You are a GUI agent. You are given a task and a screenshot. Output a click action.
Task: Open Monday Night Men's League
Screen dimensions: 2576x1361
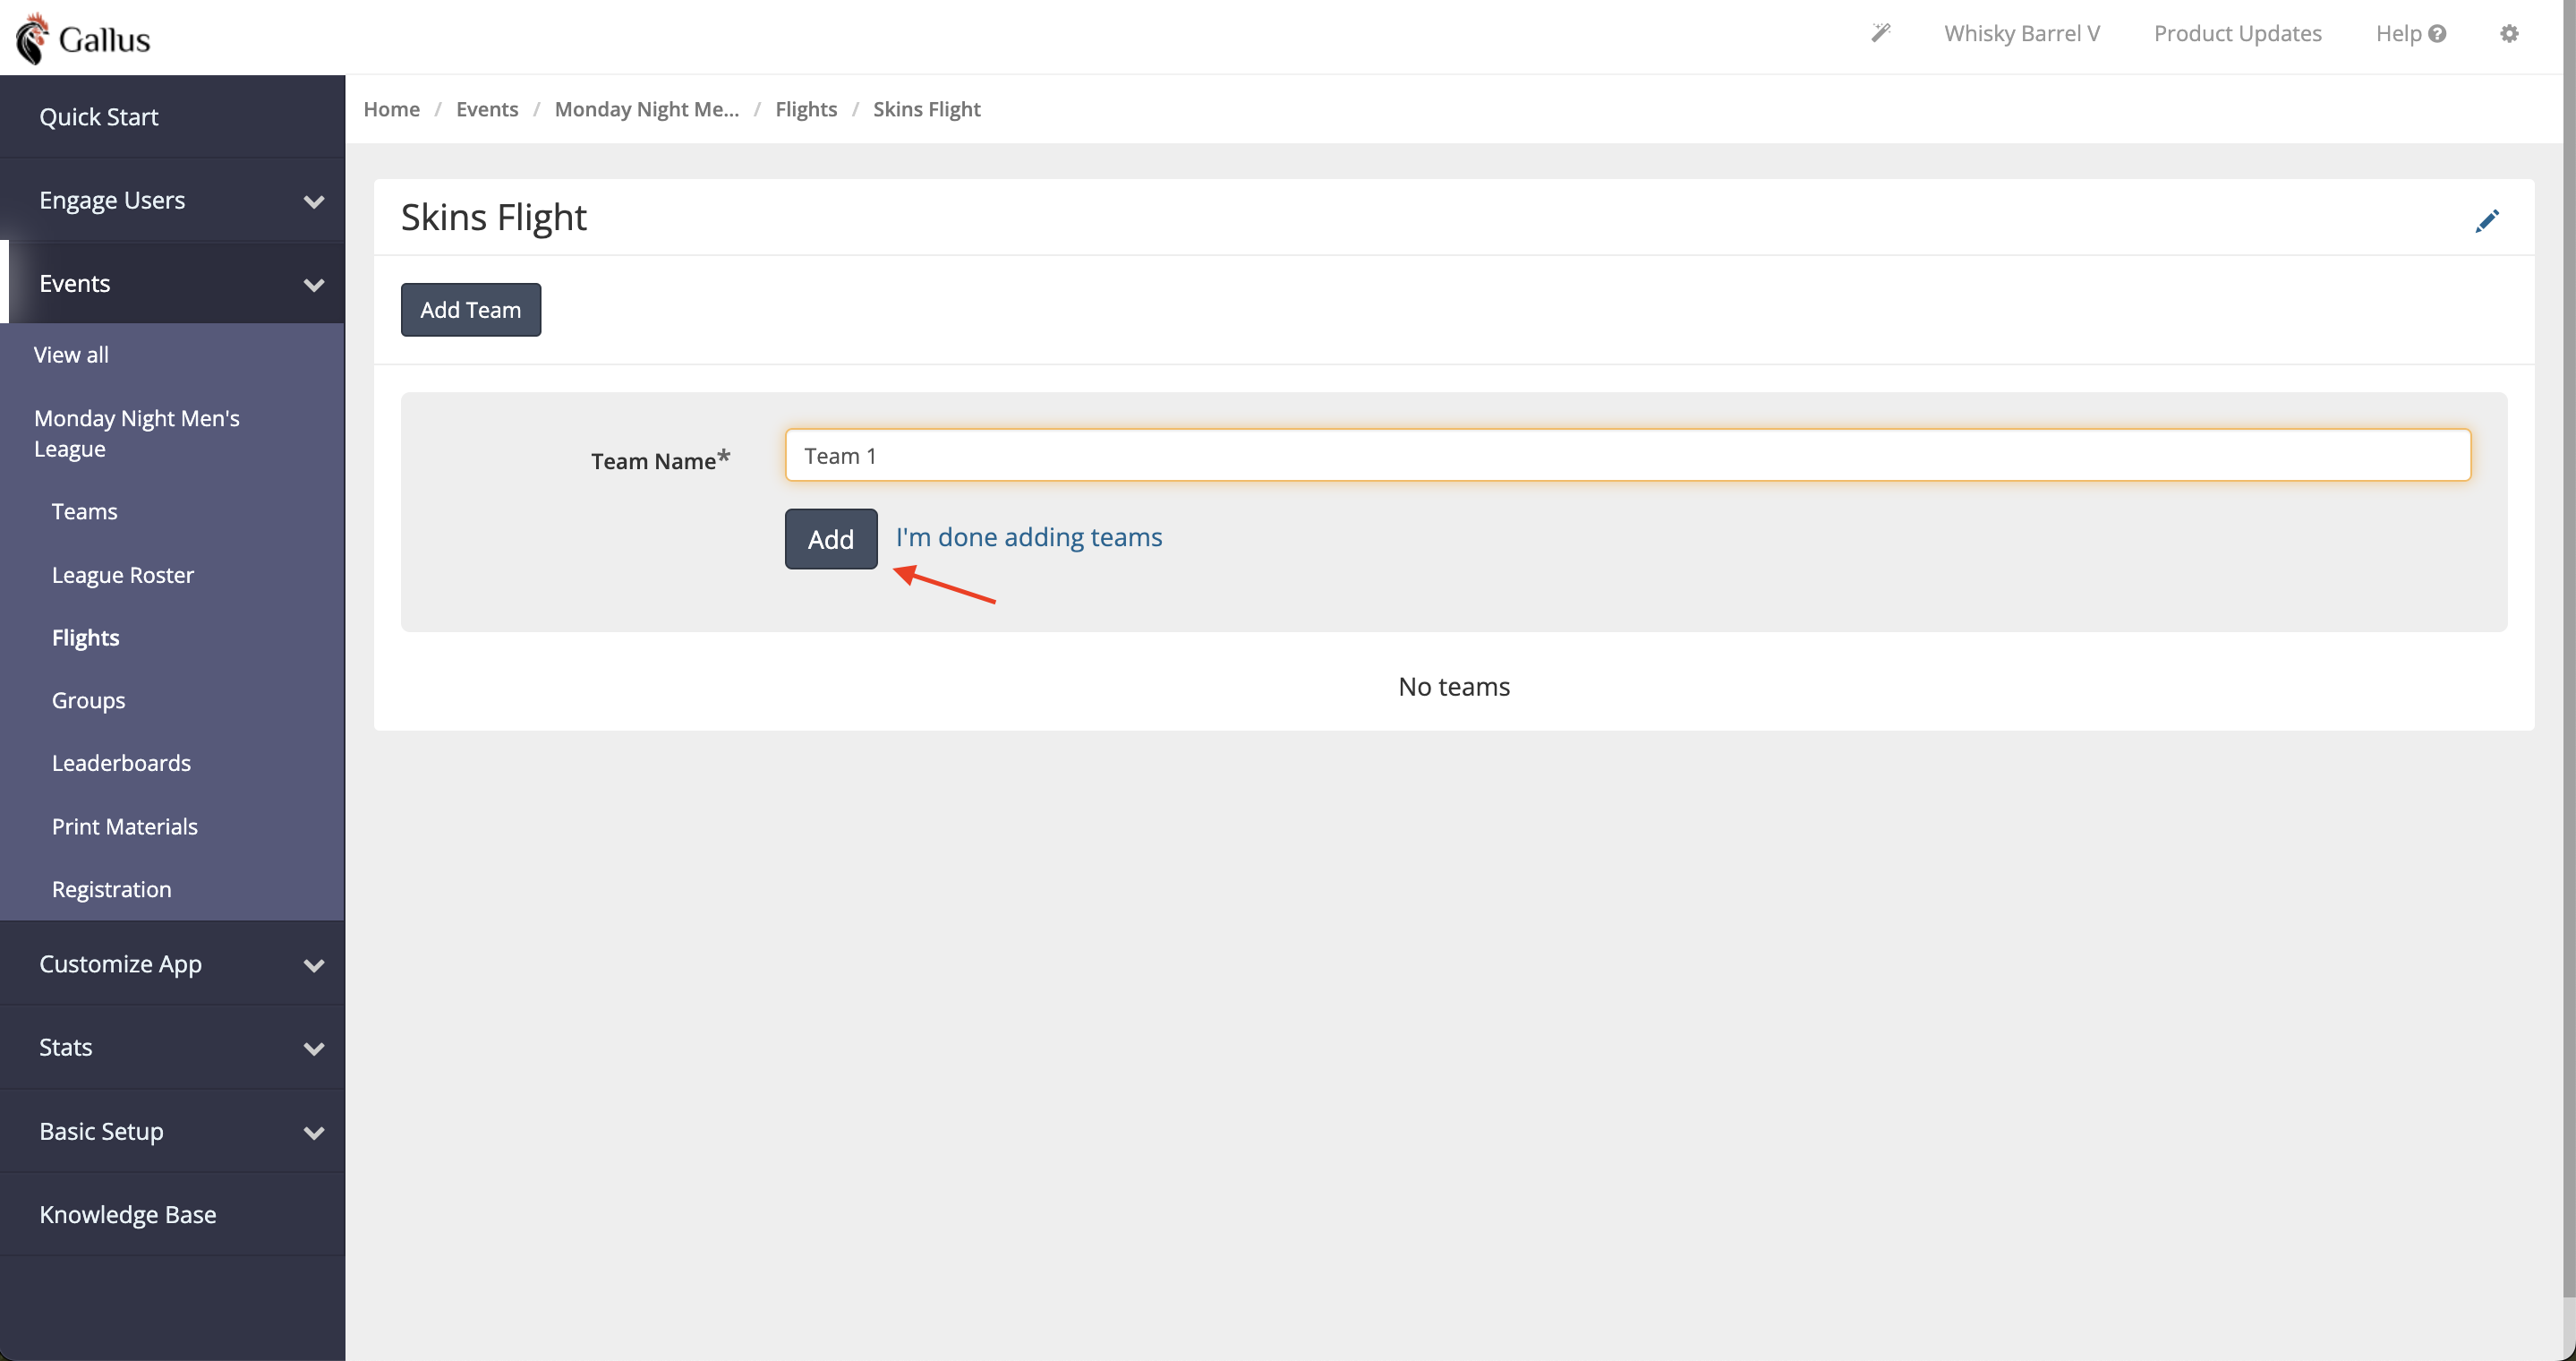[x=137, y=433]
